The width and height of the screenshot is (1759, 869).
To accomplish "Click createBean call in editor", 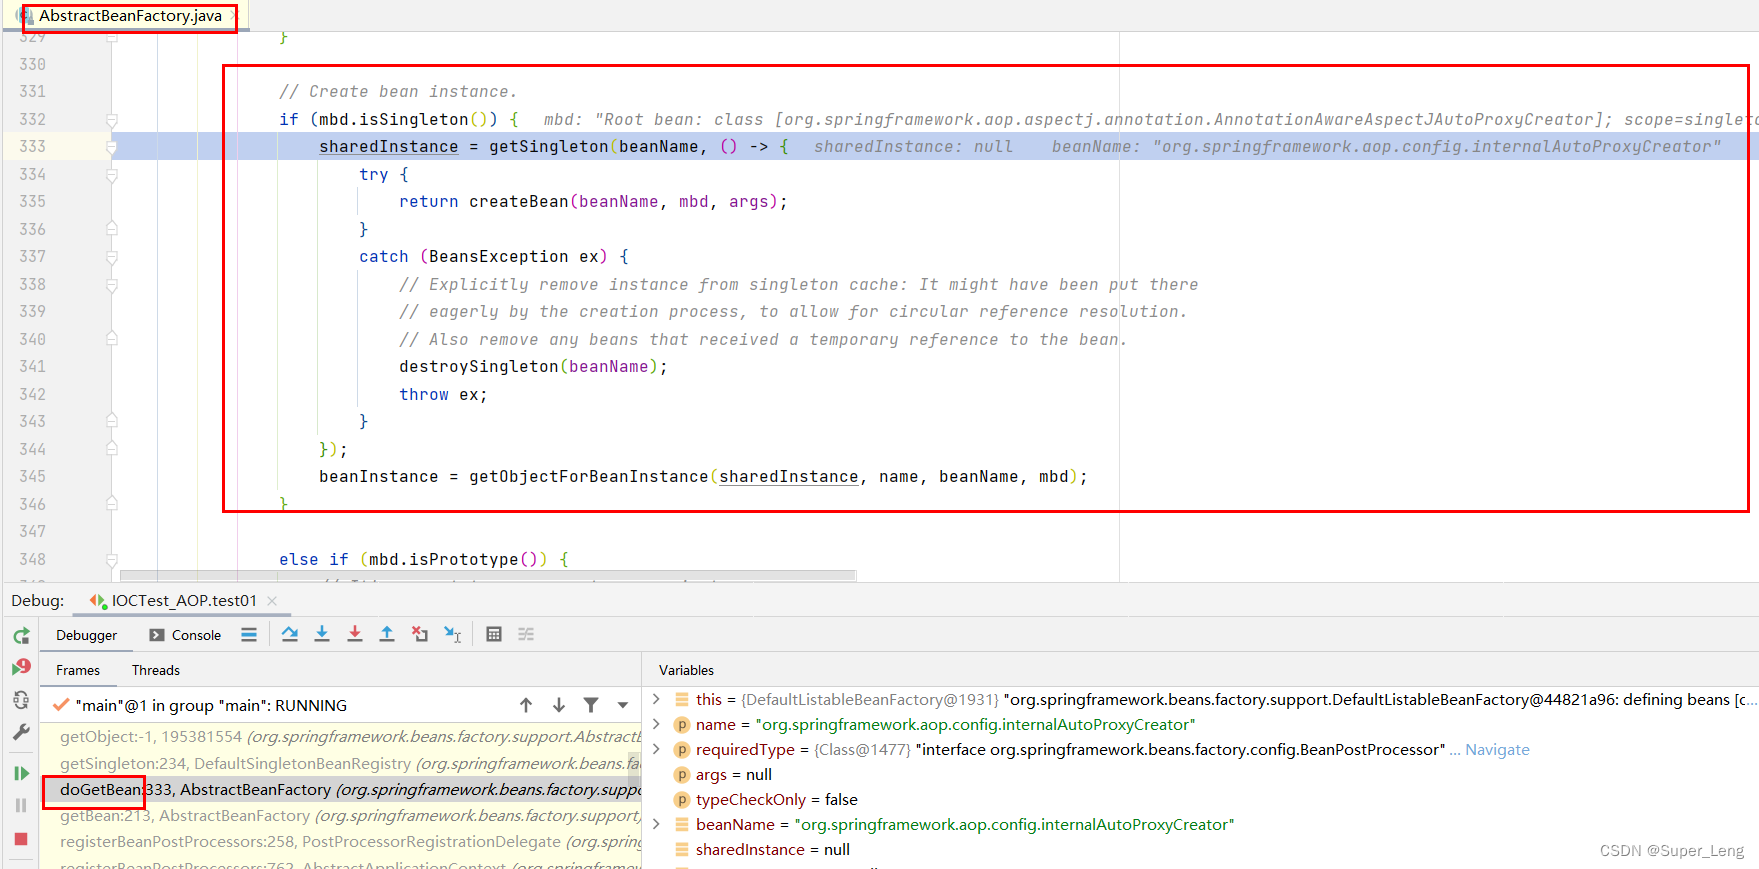I will click(x=518, y=202).
